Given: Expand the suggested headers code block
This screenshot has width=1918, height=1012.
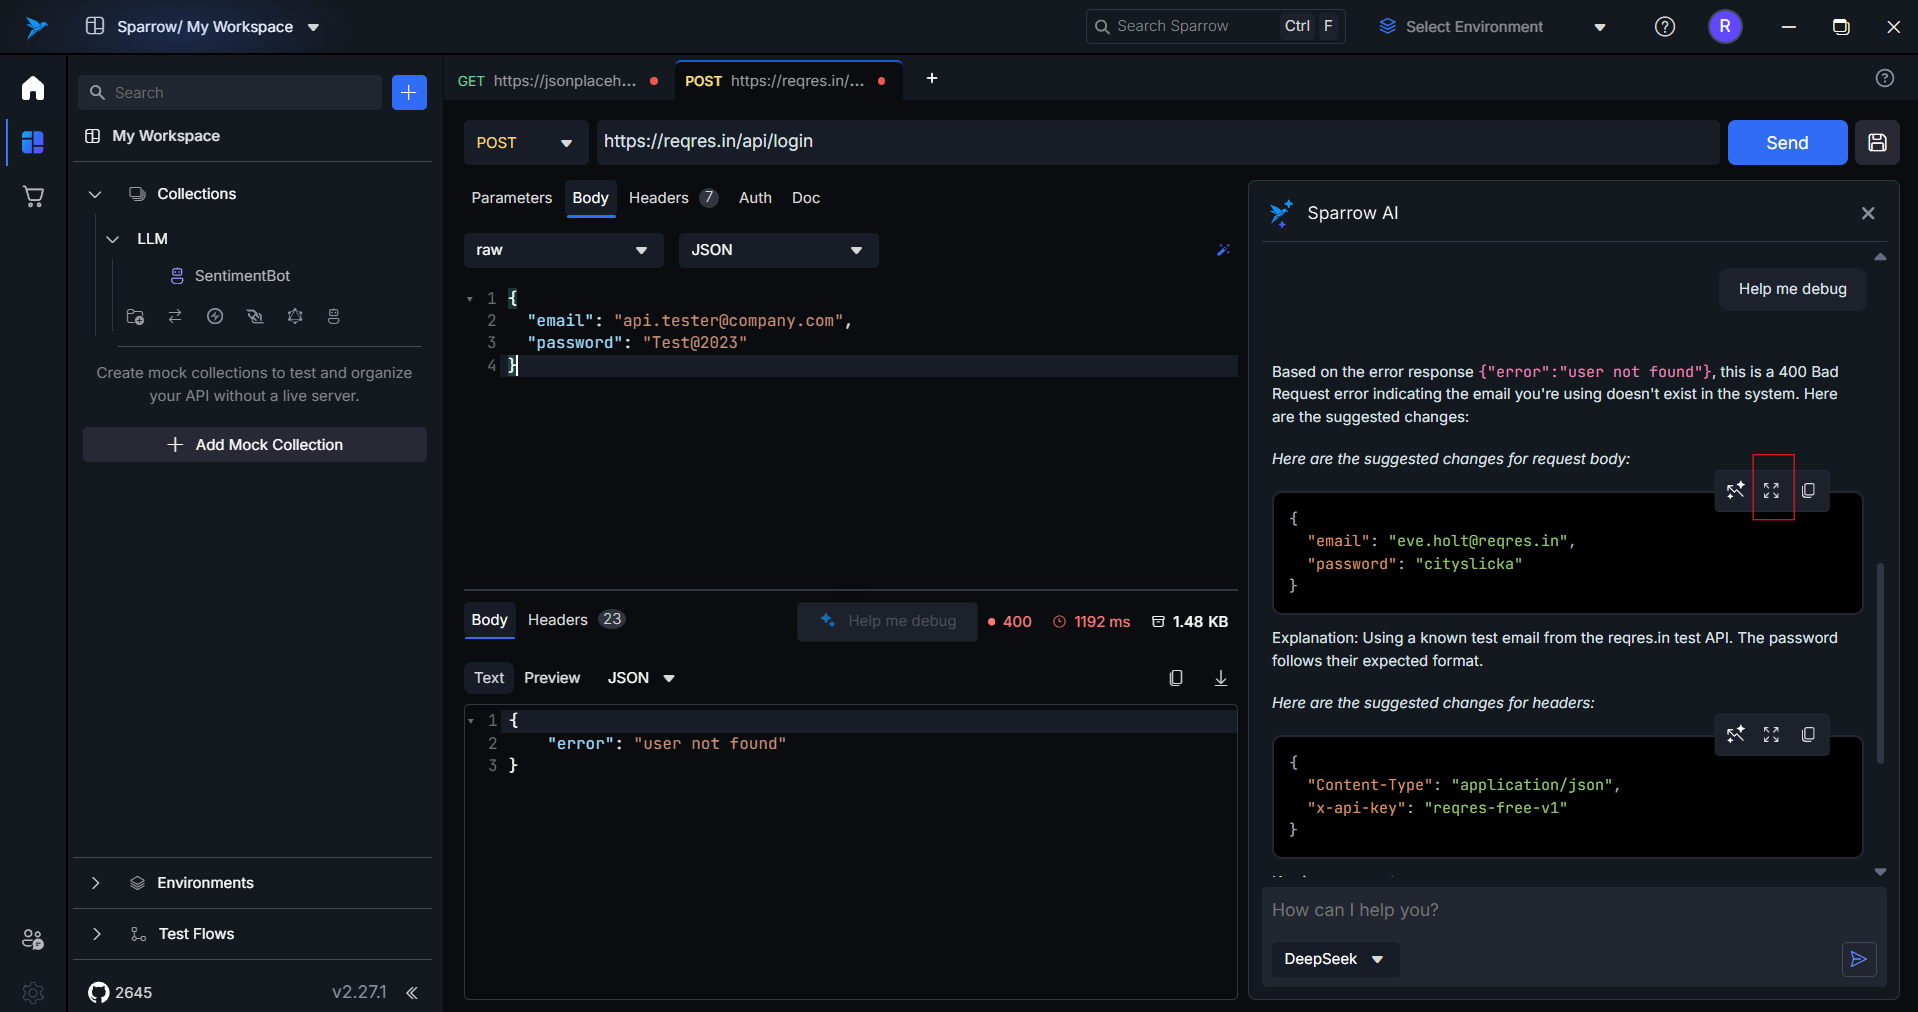Looking at the screenshot, I should pyautogui.click(x=1772, y=734).
